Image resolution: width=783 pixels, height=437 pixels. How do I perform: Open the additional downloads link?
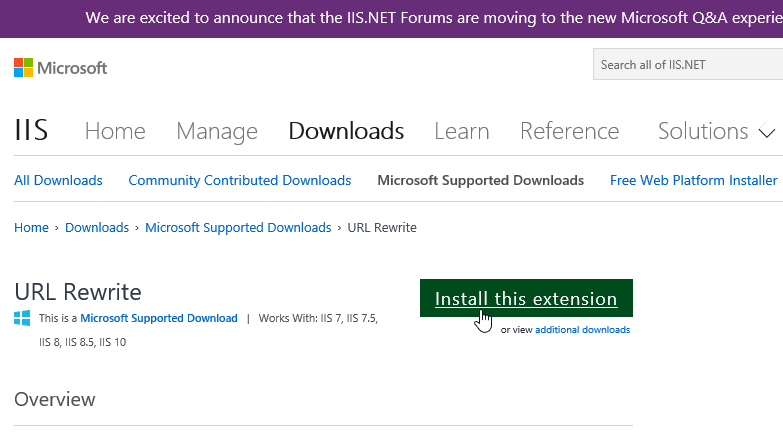point(582,330)
